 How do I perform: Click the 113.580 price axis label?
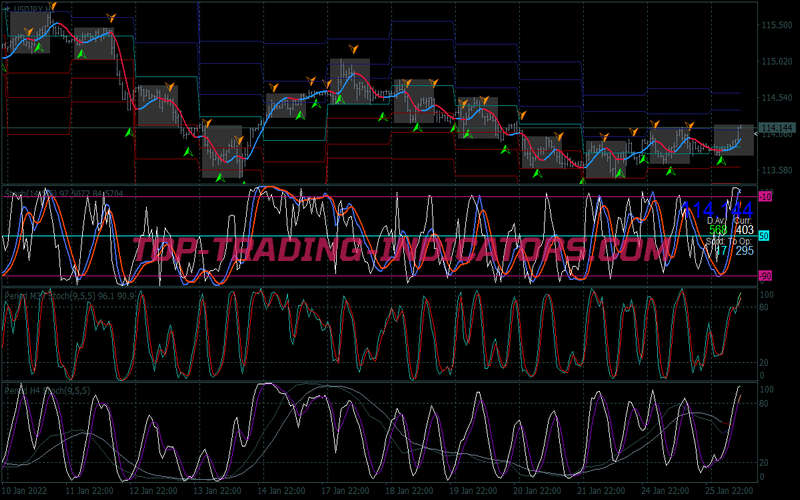pos(777,170)
